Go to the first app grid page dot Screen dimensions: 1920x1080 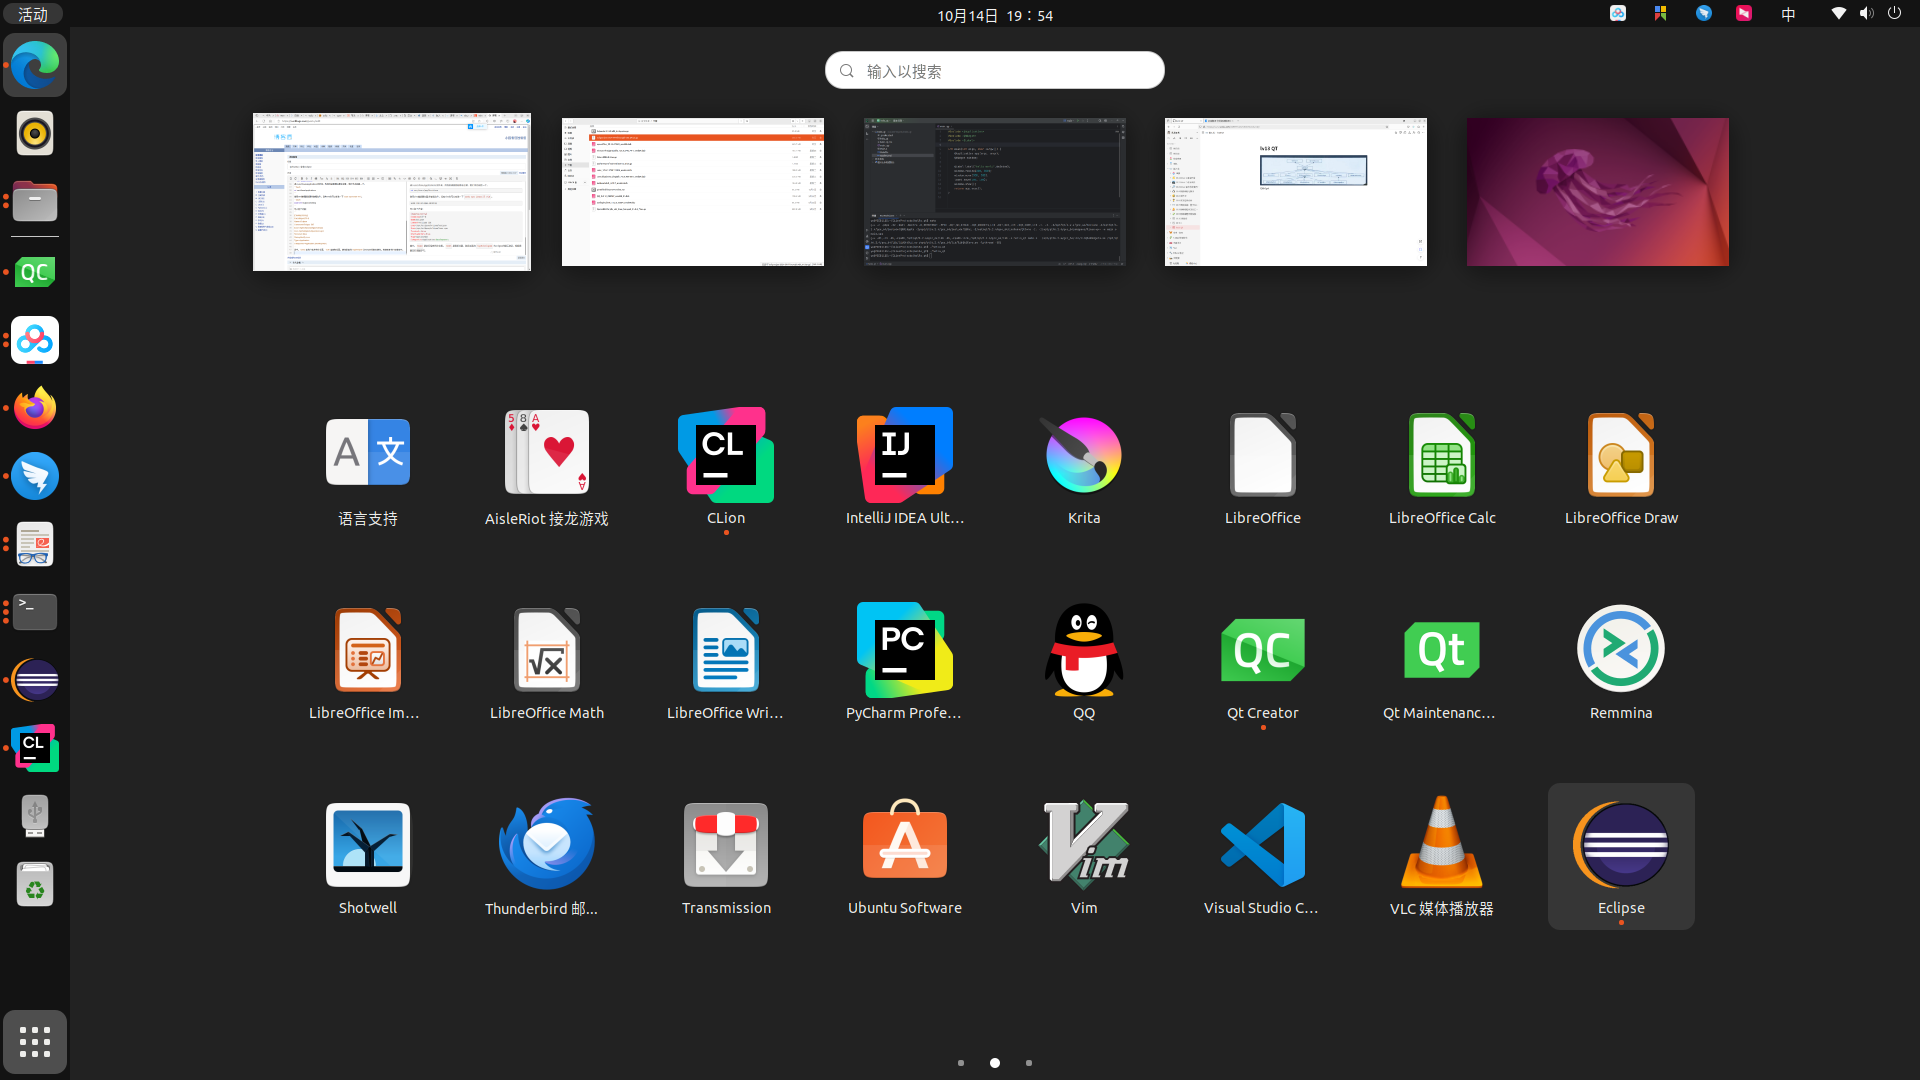point(961,1063)
